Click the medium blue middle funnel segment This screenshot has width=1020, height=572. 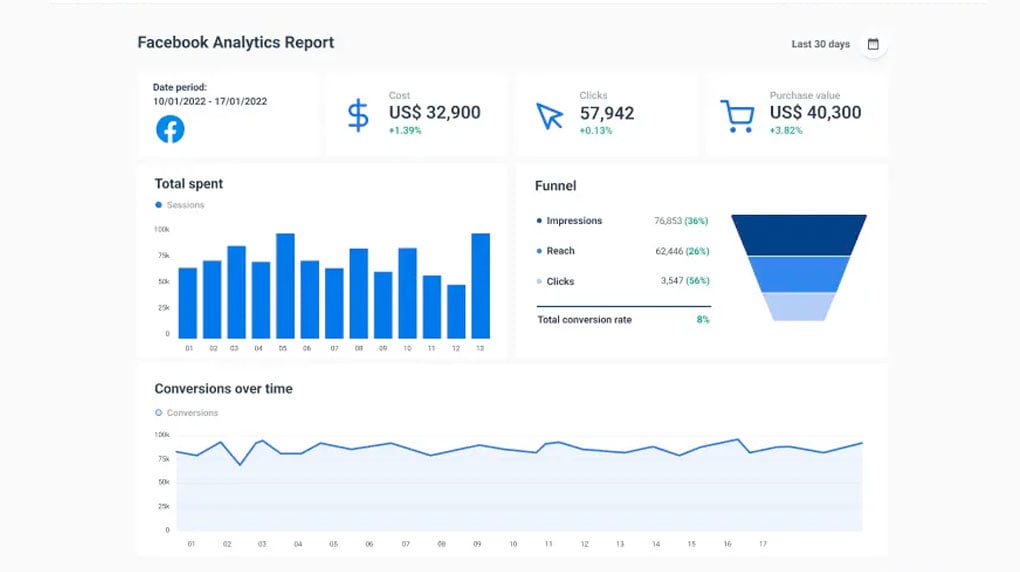click(799, 273)
